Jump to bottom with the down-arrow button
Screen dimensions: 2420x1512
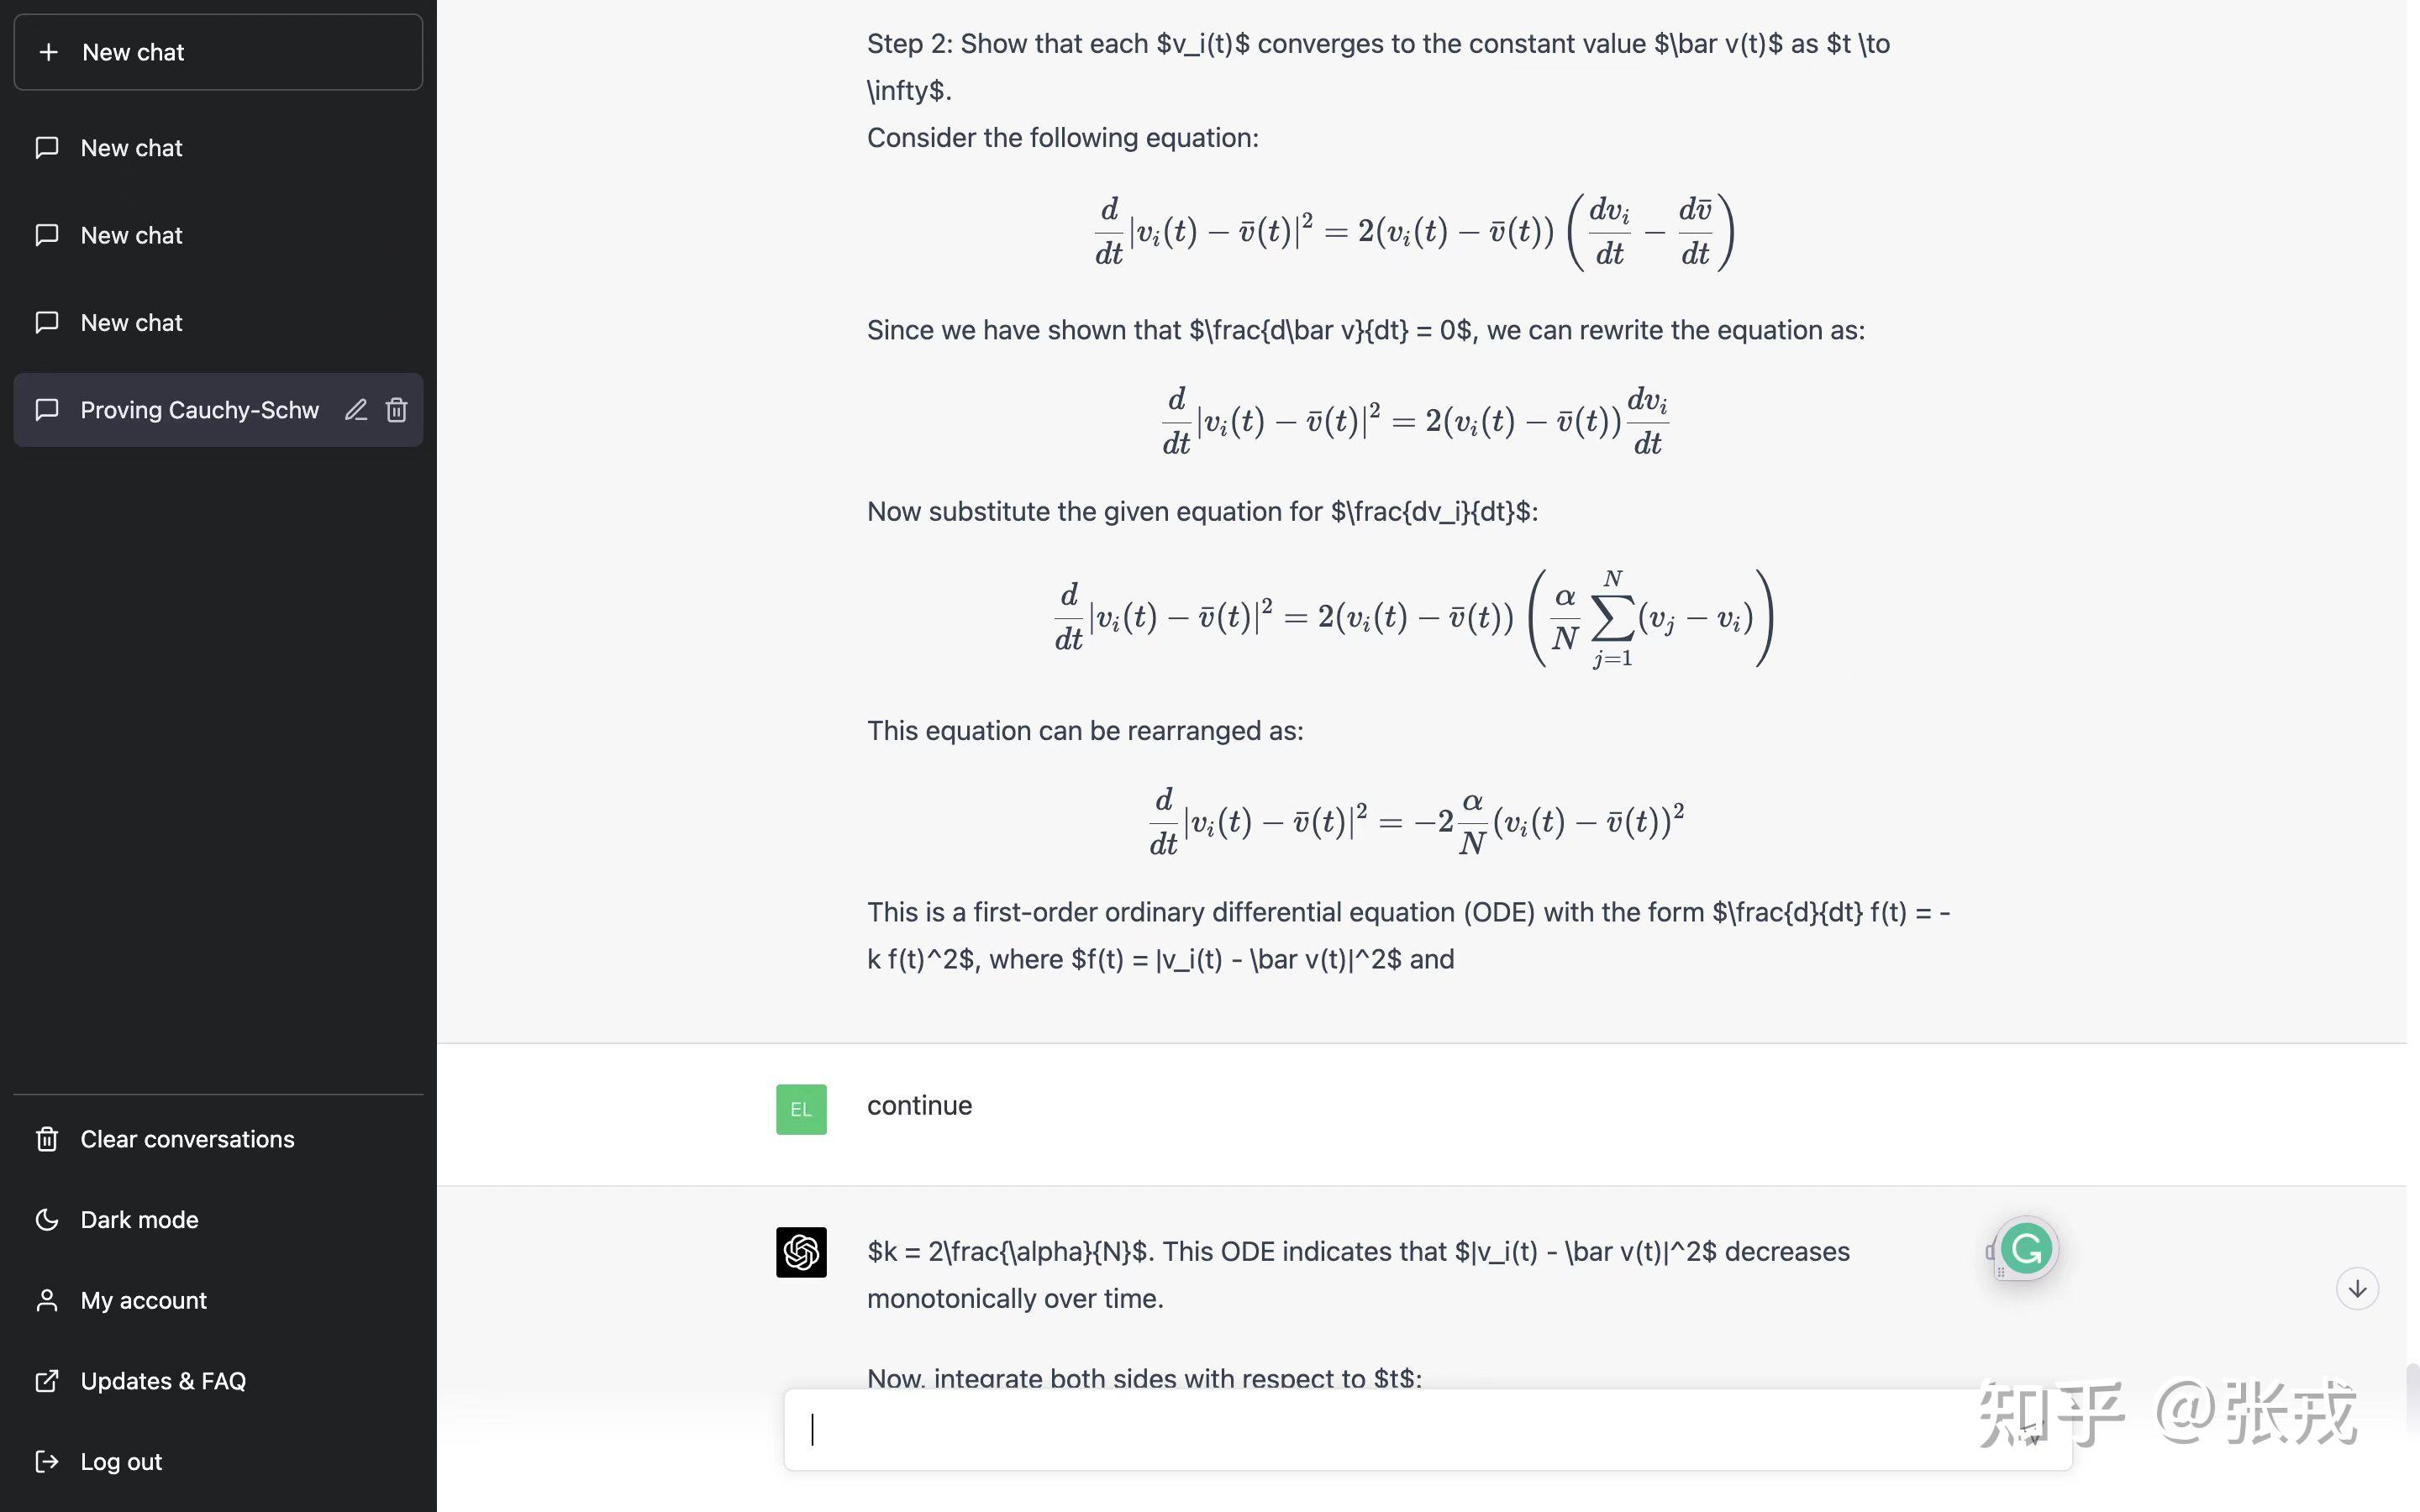click(x=2357, y=1289)
